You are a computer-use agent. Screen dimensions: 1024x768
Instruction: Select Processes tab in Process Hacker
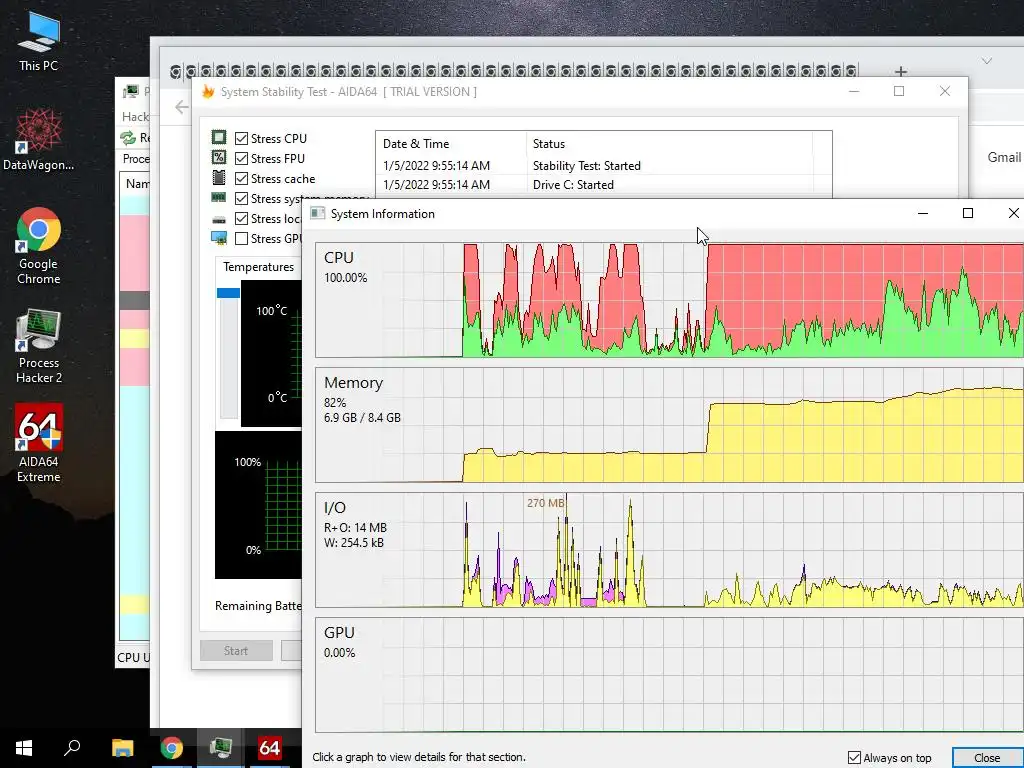136,159
